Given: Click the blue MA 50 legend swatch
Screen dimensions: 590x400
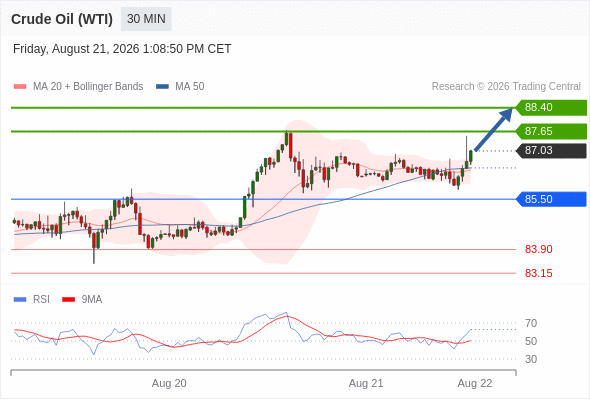Looking at the screenshot, I should pos(162,87).
